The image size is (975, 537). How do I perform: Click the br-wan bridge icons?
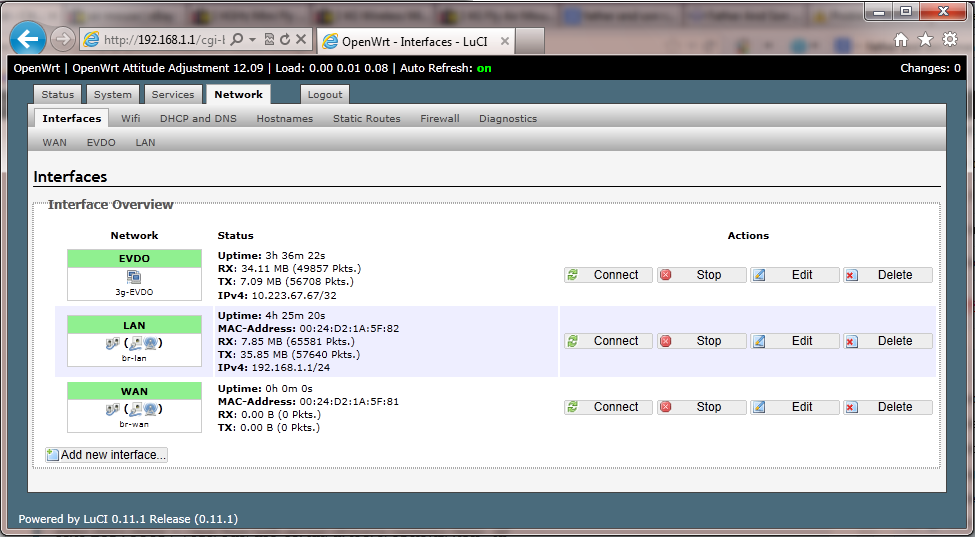coord(134,409)
